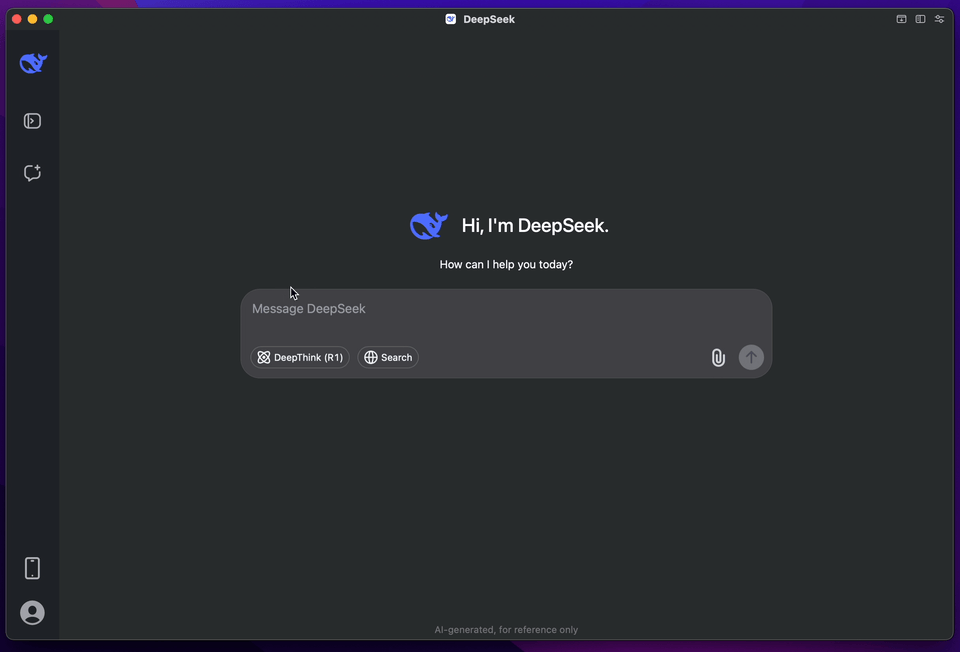Click the DeepSeek whale logo in sidebar
The height and width of the screenshot is (652, 960).
click(33, 63)
